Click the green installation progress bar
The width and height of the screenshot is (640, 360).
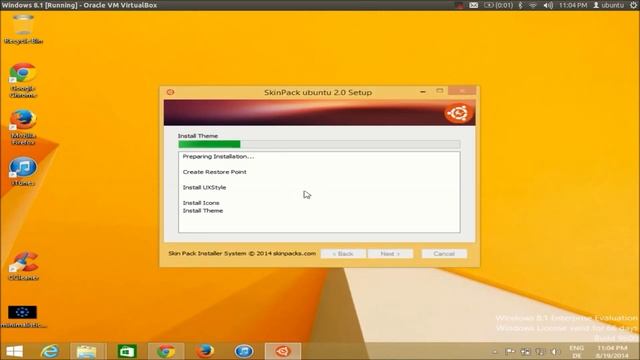click(x=319, y=144)
